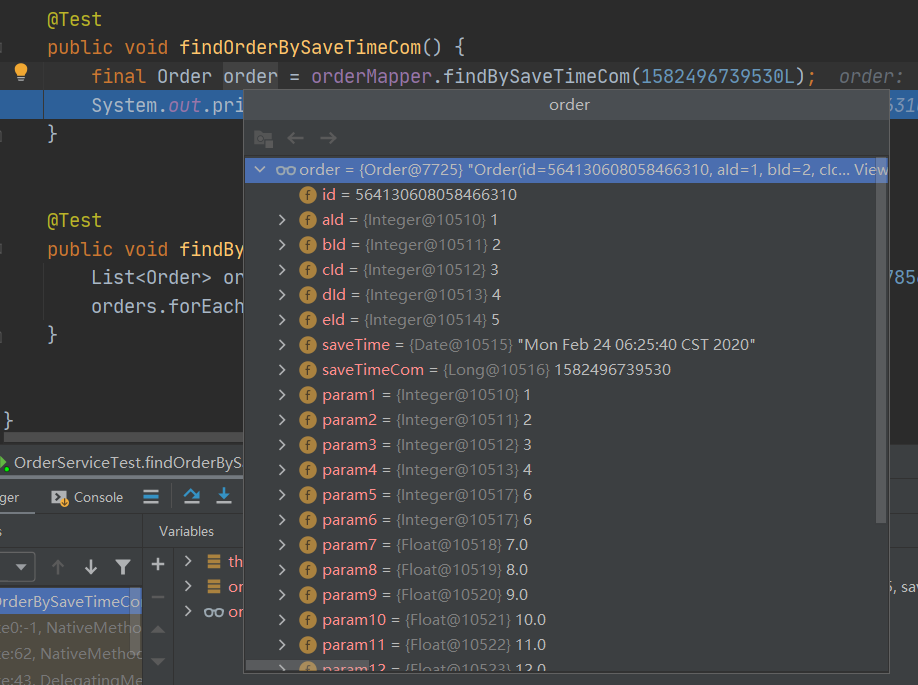
Task: Expand the saveTime Date node
Action: [282, 345]
